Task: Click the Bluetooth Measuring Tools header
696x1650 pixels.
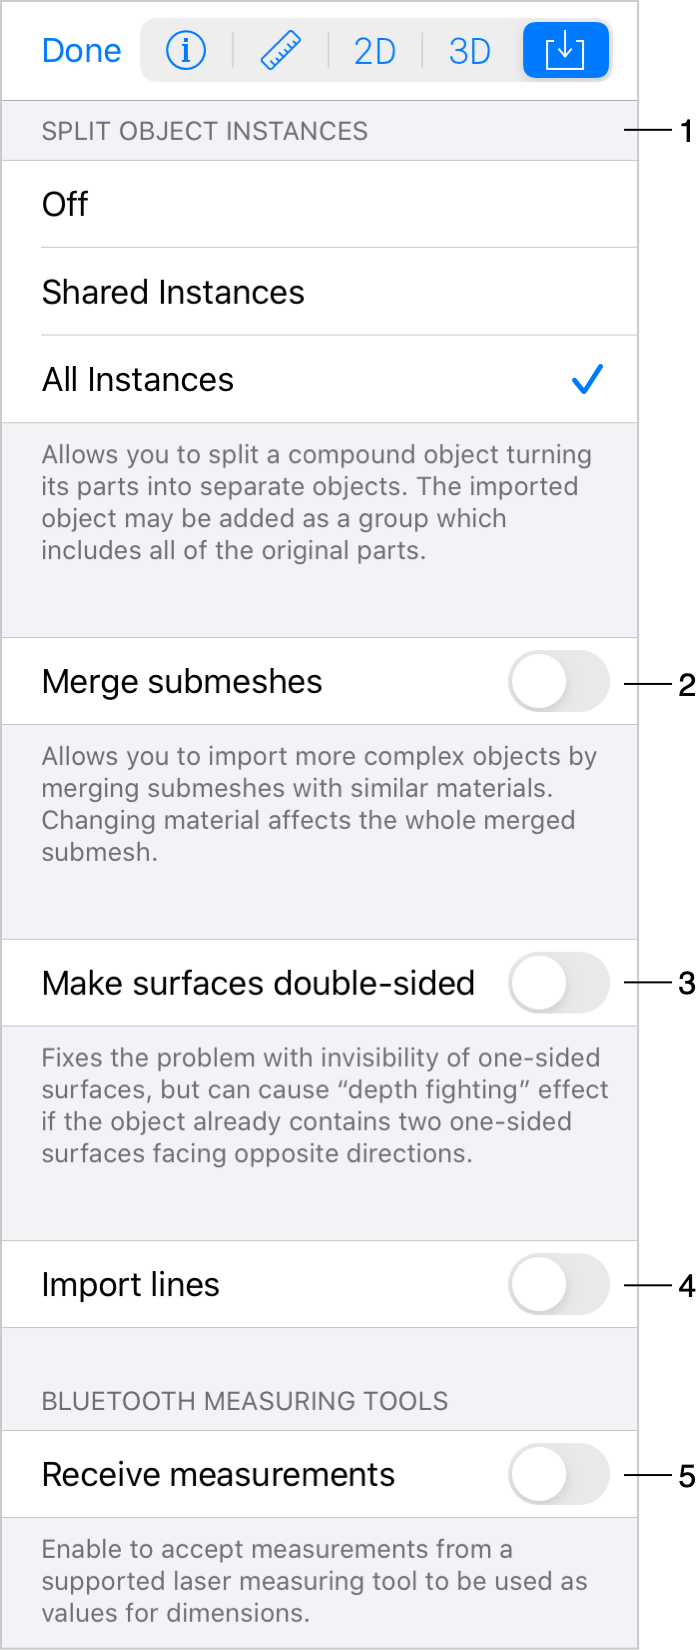Action: click(x=245, y=1401)
